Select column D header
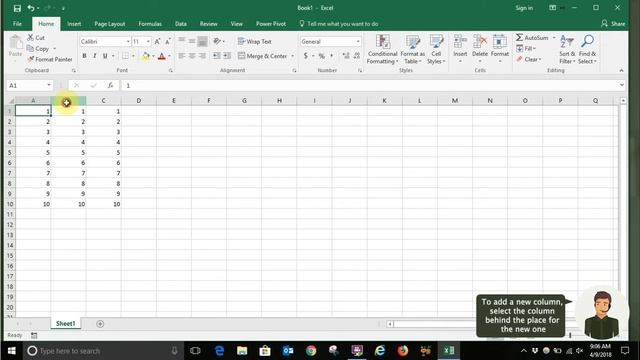 pos(139,100)
